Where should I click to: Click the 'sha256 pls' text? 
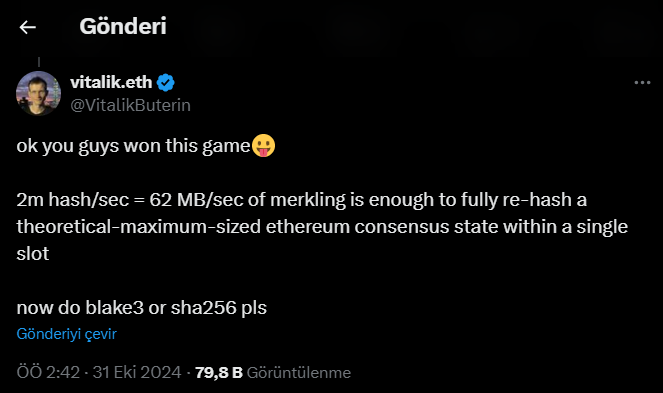point(219,308)
